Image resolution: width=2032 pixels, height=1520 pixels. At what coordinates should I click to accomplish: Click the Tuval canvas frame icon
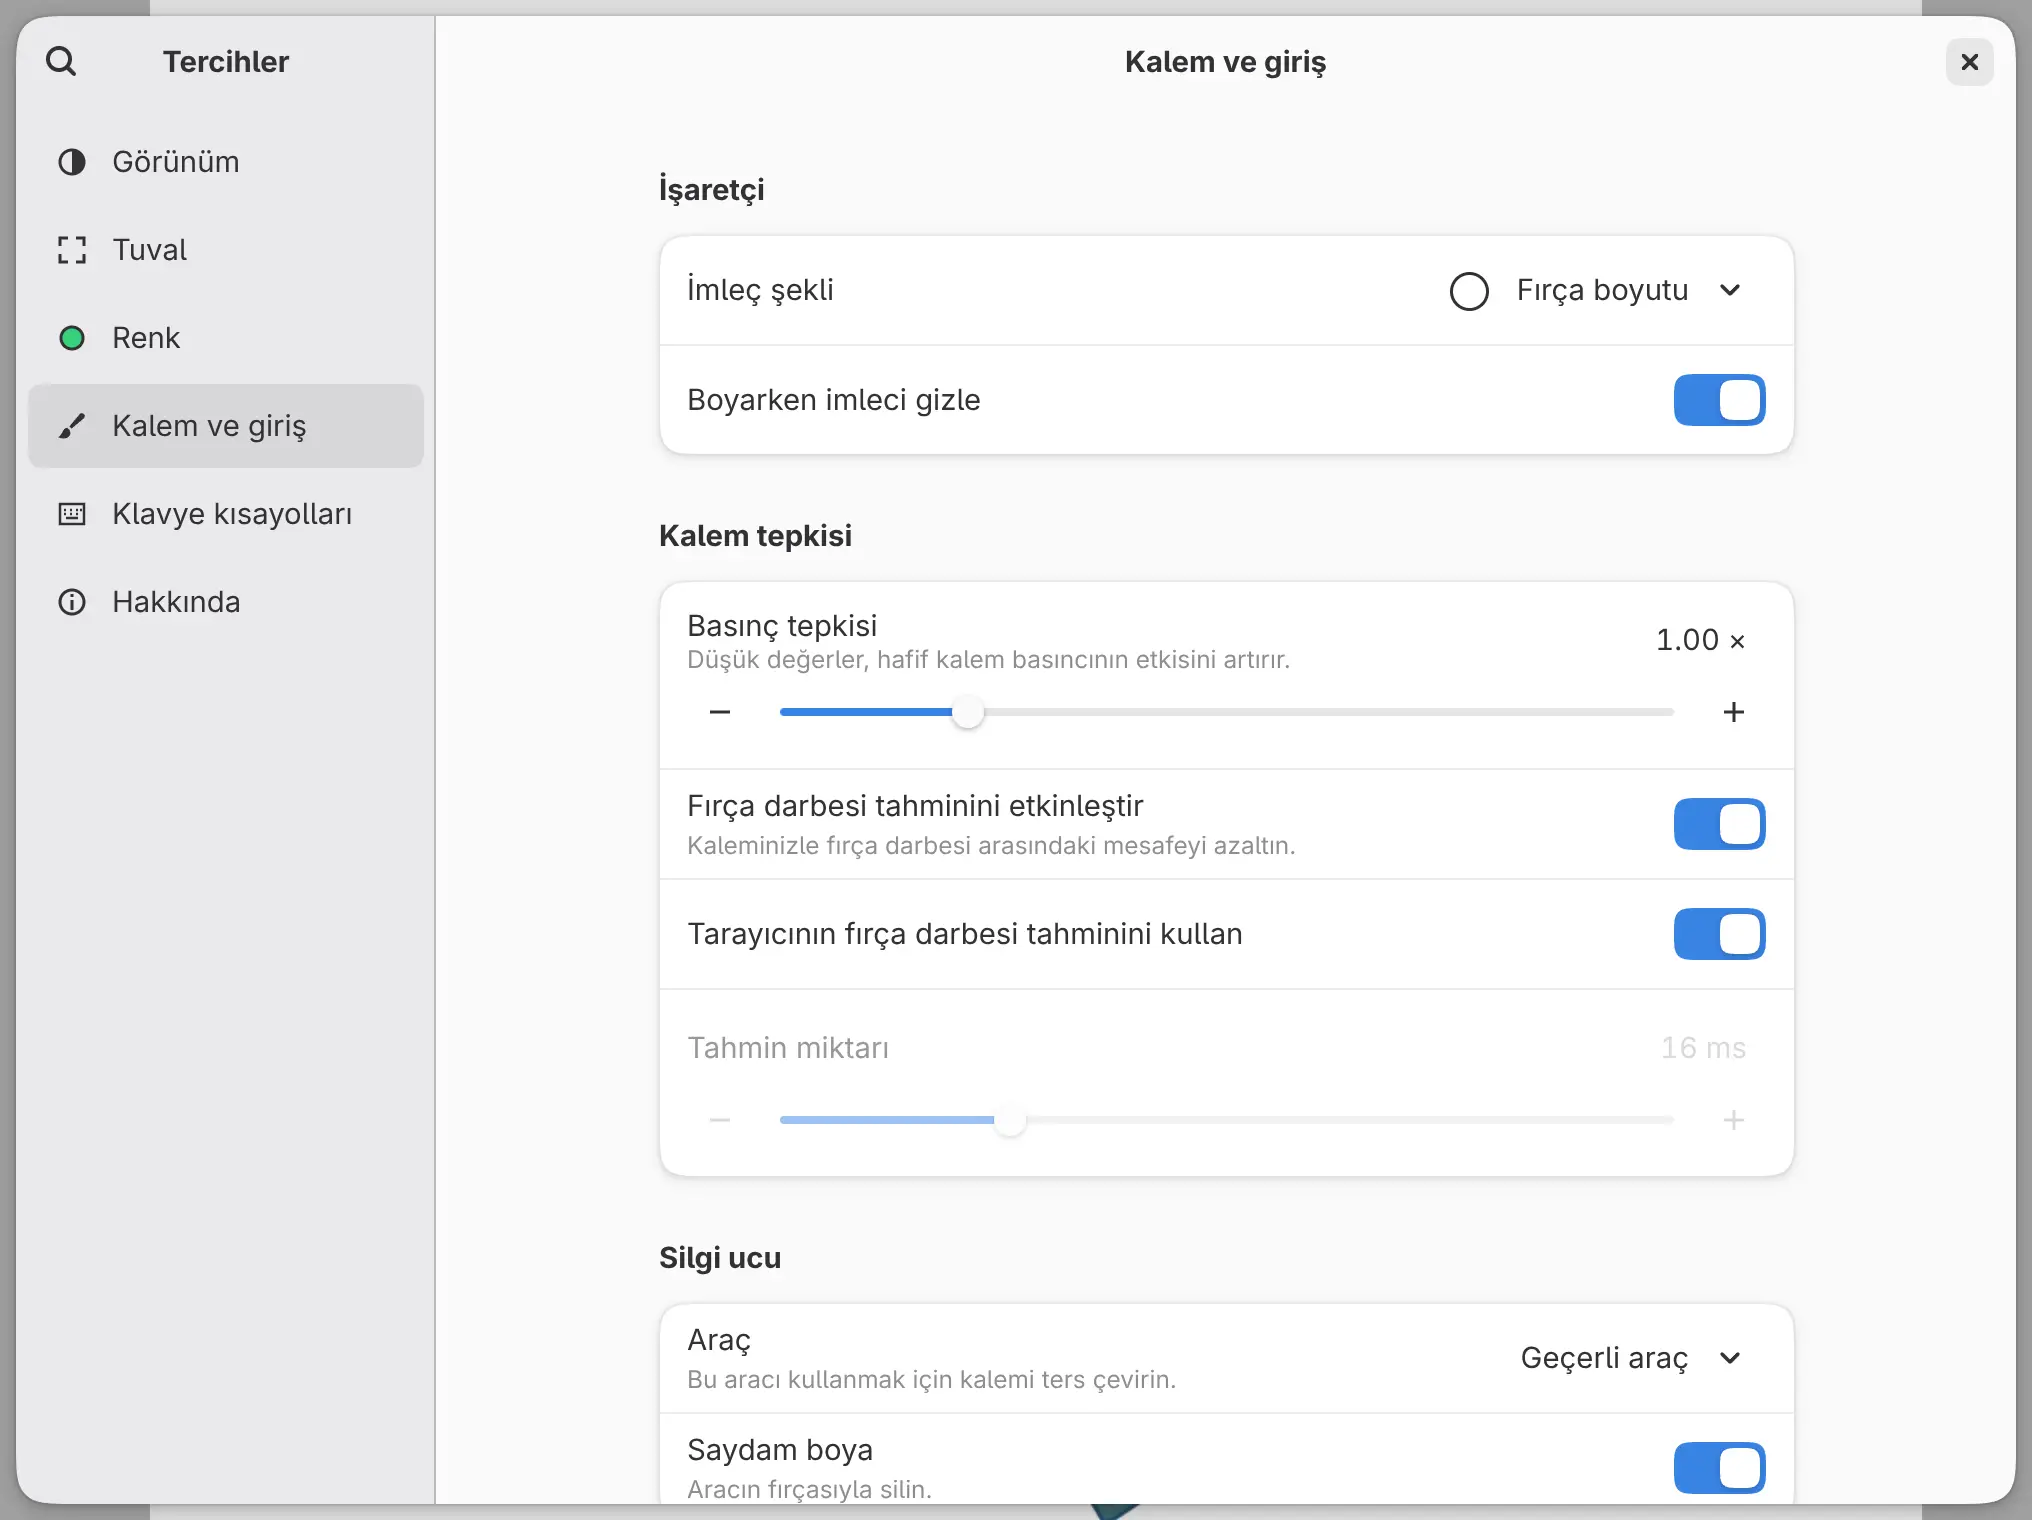72,250
